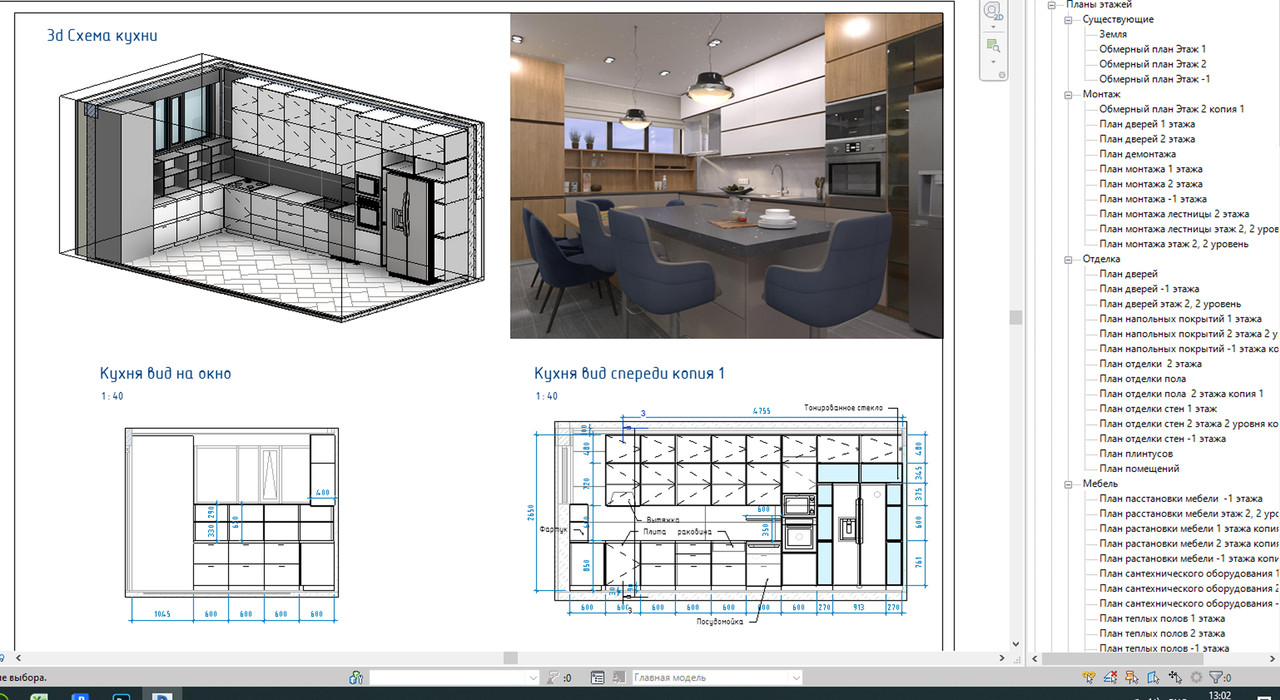Toggle Select Links in status bar

click(x=1089, y=677)
